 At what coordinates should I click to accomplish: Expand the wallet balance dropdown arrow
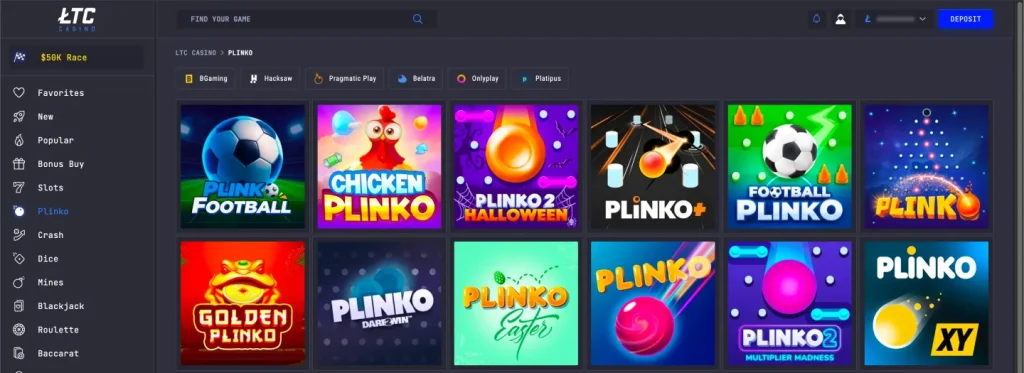click(922, 19)
